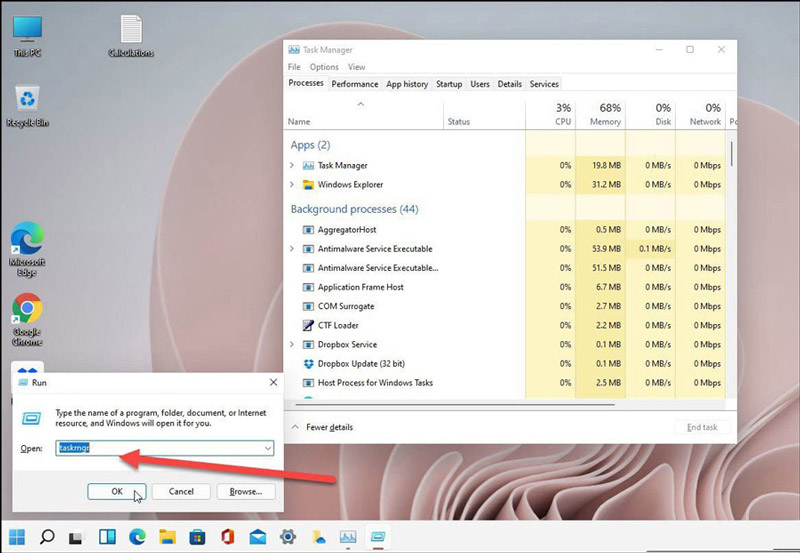Switch to the Performance tab
The image size is (800, 553).
355,84
